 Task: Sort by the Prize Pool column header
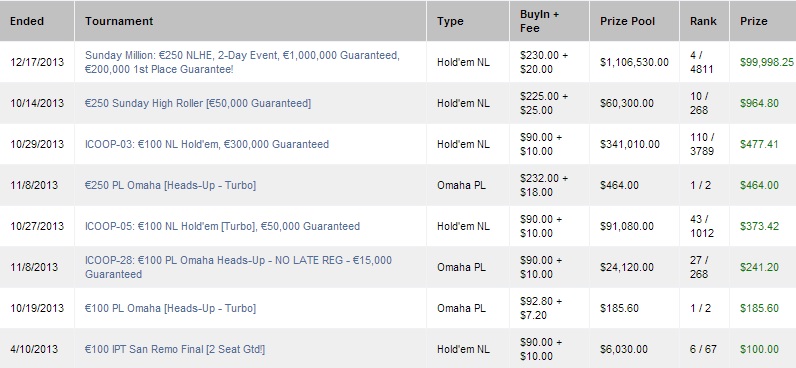[x=627, y=21]
